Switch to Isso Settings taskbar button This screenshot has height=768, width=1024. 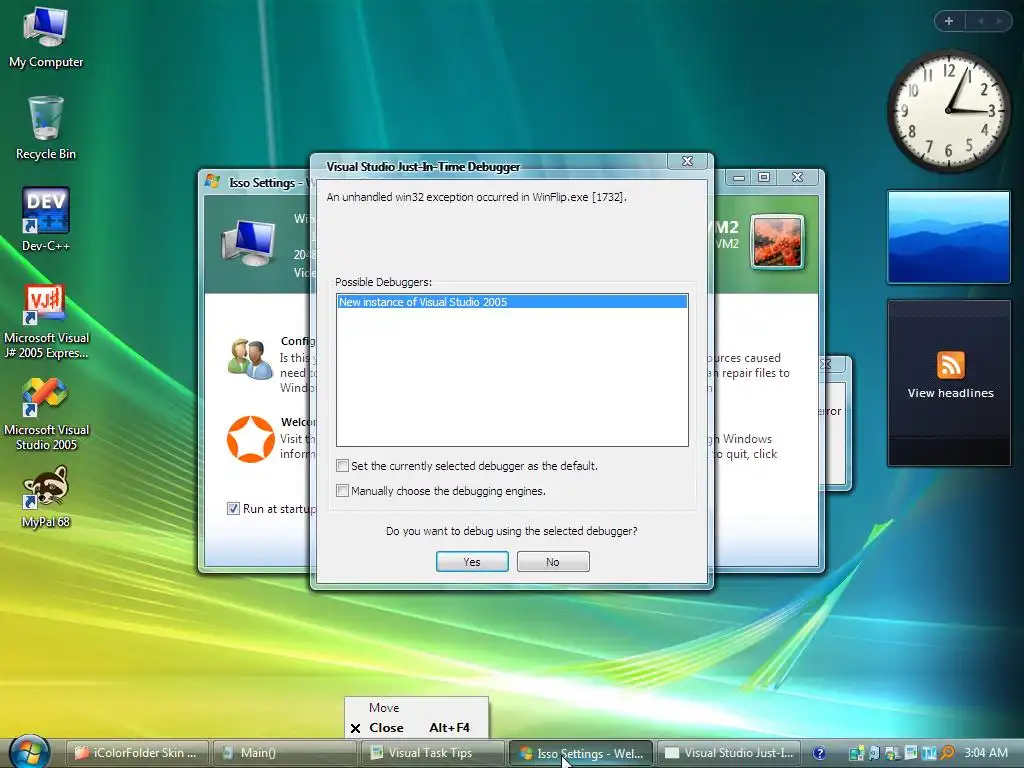tap(581, 753)
